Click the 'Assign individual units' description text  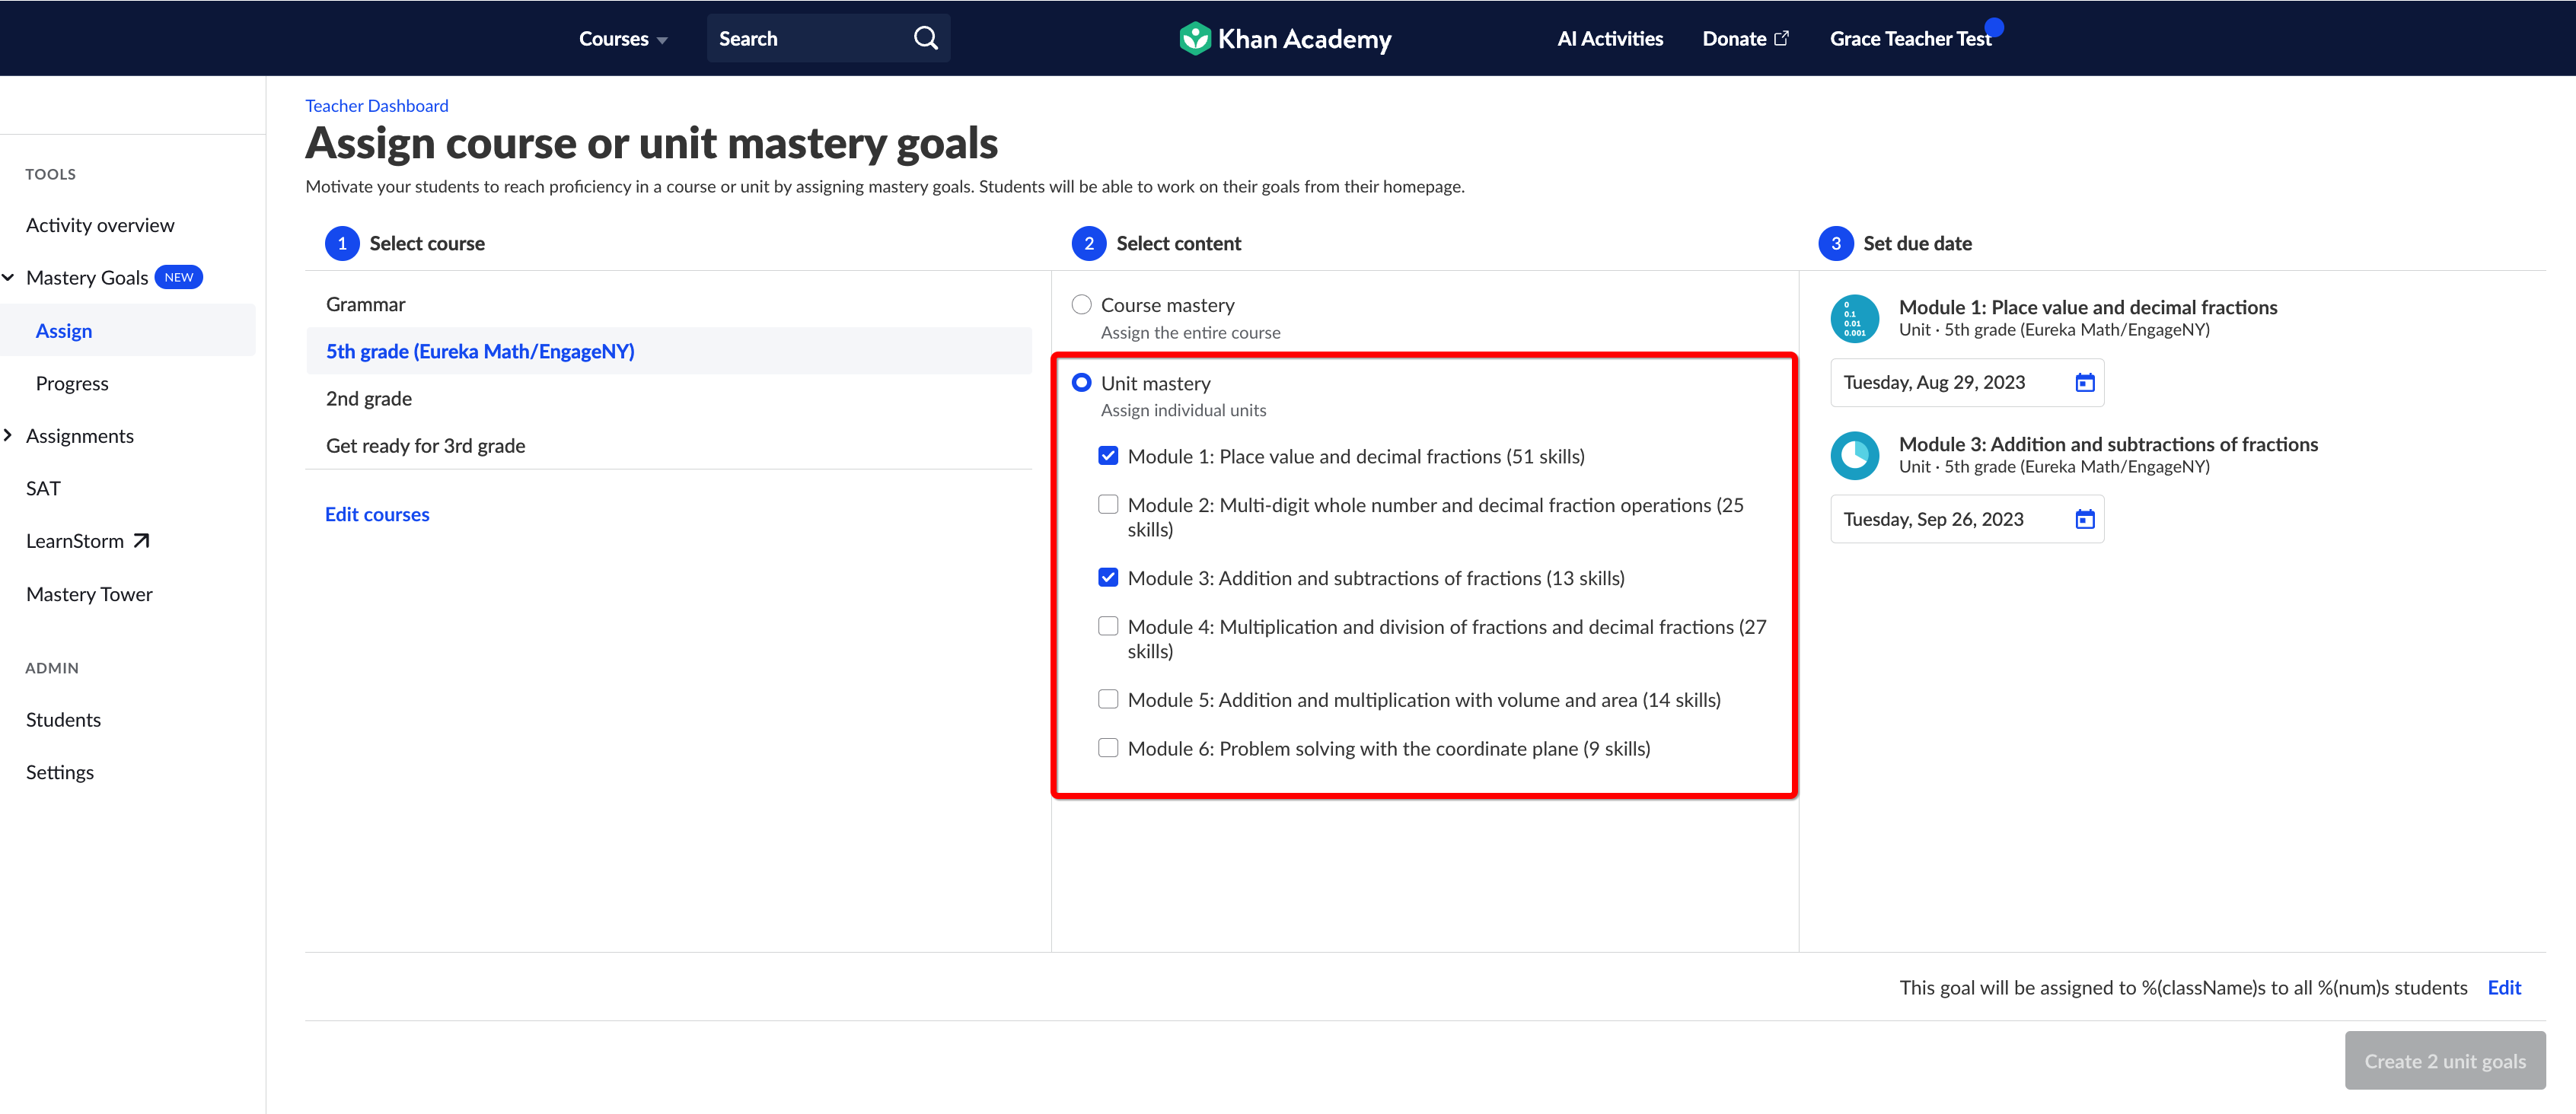tap(1183, 410)
